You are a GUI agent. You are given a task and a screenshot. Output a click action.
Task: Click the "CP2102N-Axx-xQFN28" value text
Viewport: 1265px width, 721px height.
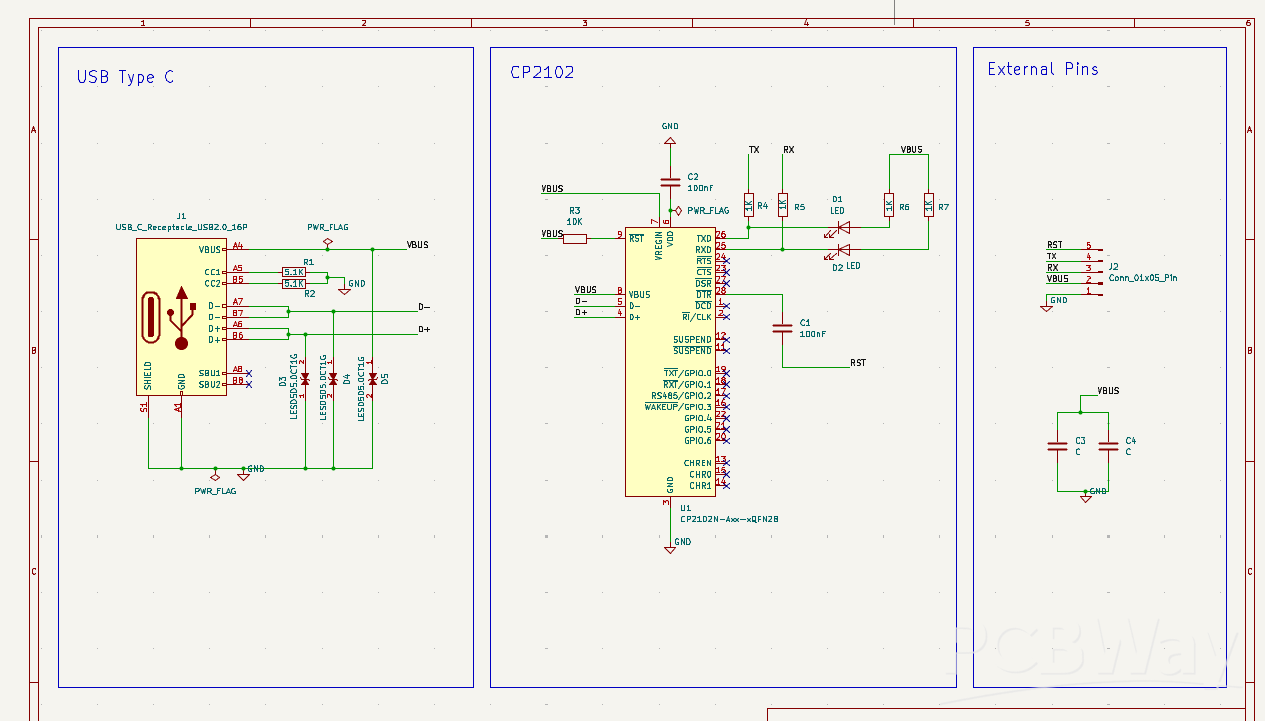(x=729, y=520)
